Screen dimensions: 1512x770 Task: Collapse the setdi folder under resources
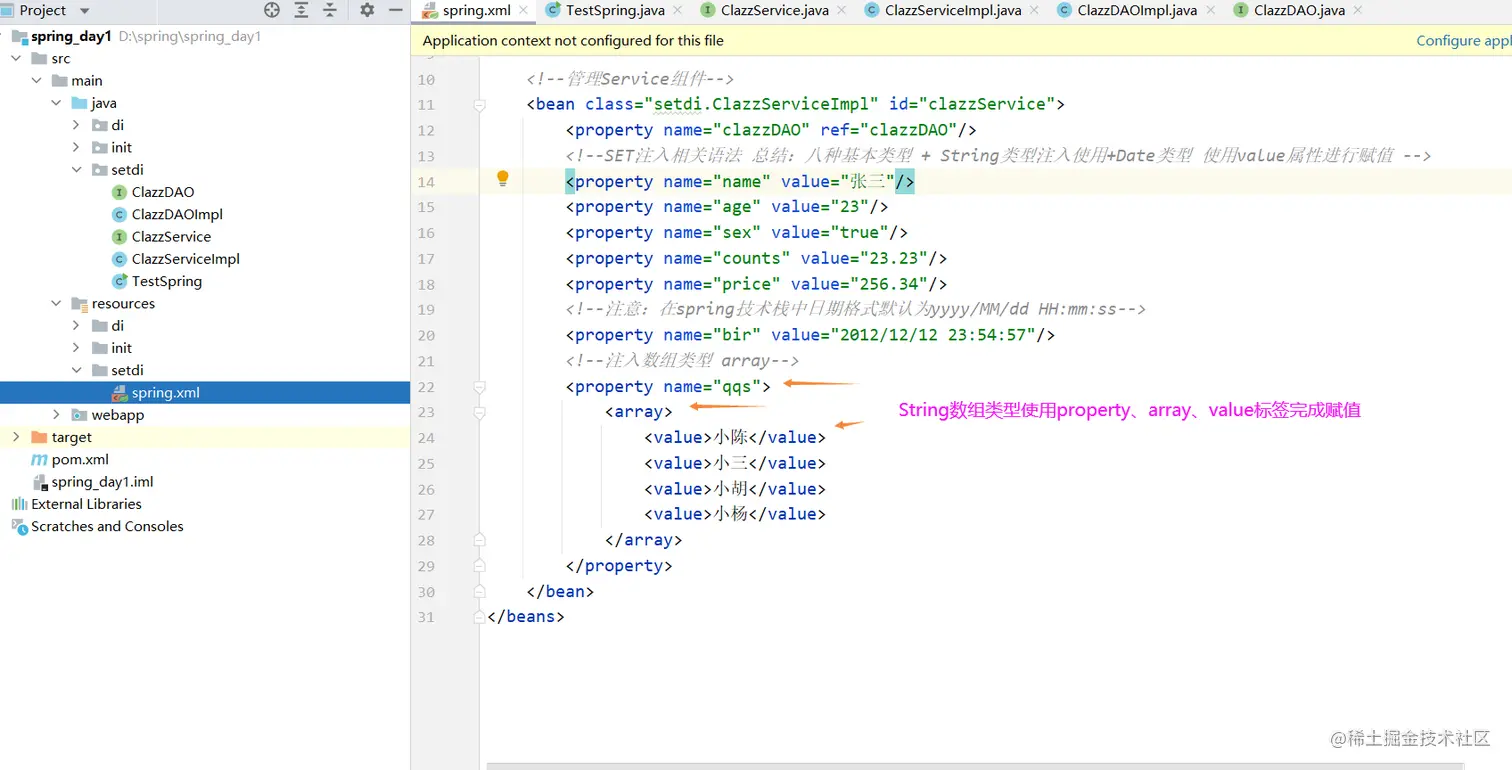76,371
